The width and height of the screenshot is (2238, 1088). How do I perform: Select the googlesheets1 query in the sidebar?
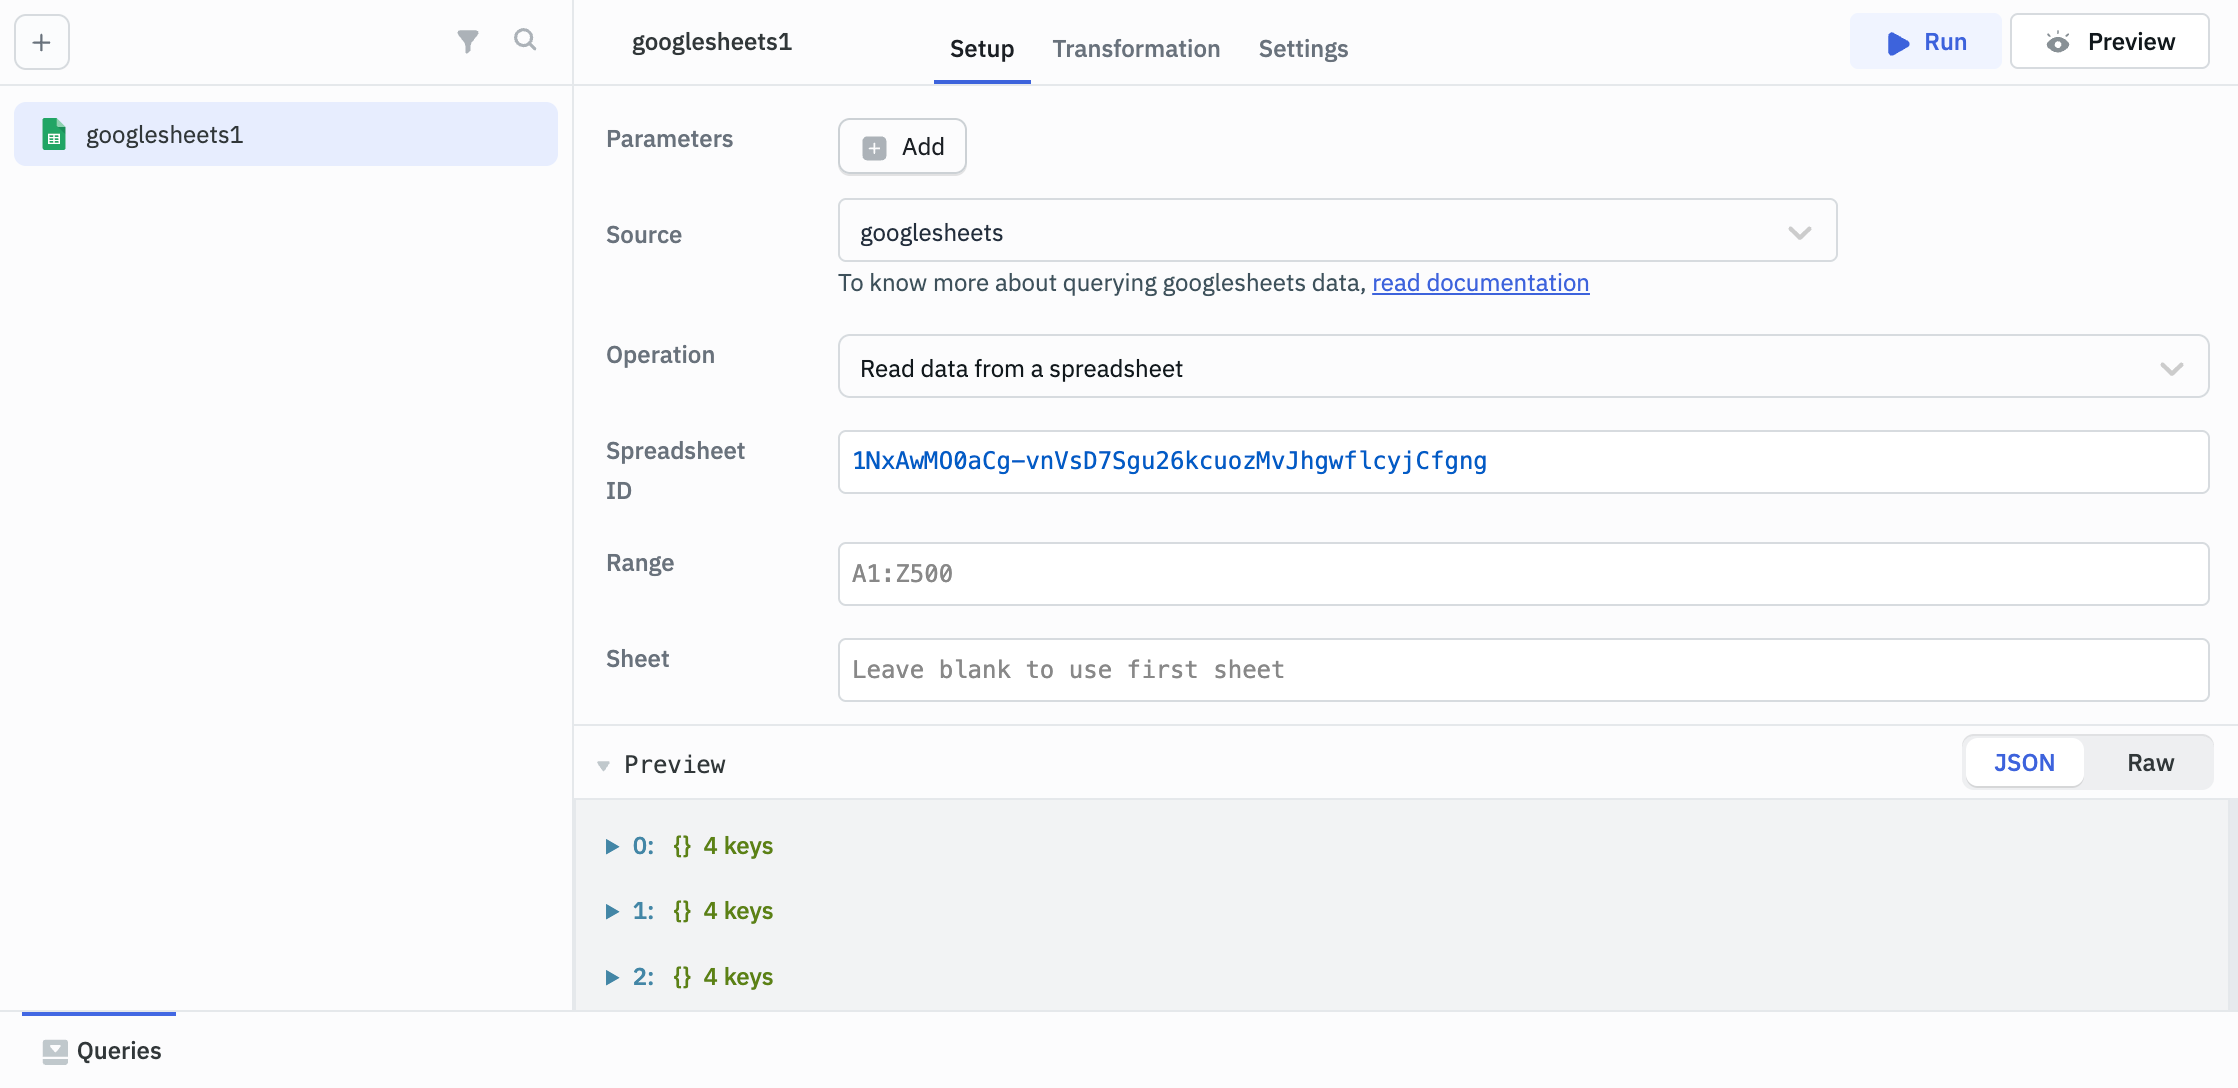pyautogui.click(x=165, y=133)
